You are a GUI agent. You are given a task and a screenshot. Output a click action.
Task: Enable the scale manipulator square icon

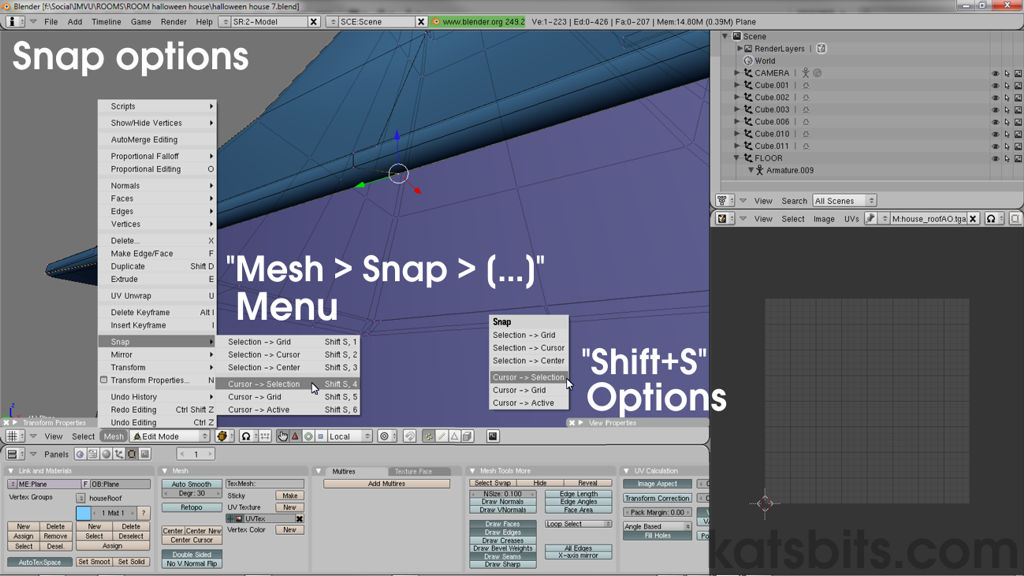click(x=320, y=436)
